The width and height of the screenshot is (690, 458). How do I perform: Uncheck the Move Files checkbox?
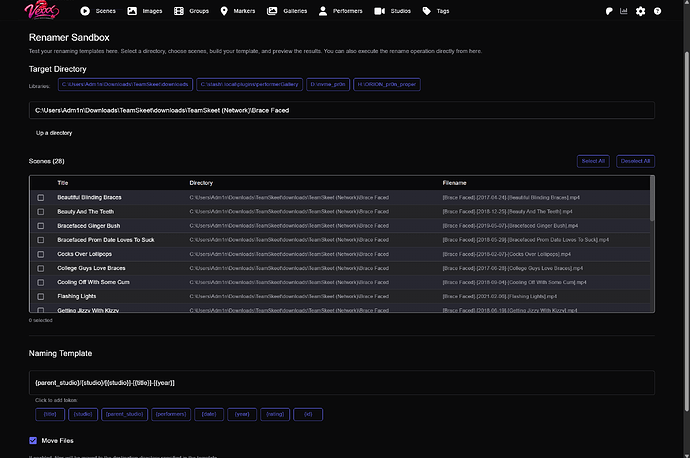click(34, 440)
